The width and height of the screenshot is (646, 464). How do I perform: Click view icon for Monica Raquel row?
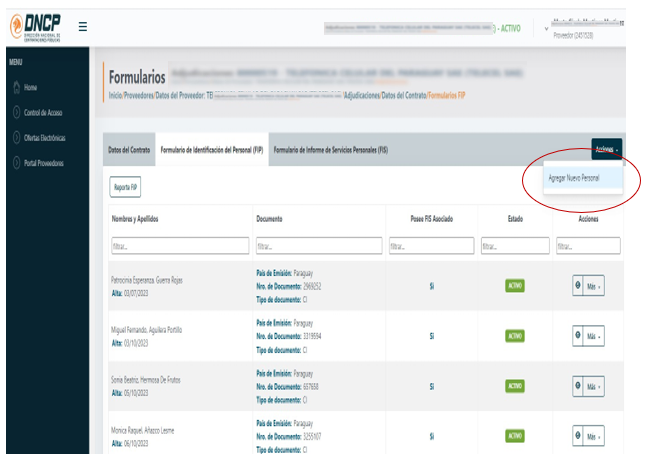(x=578, y=436)
